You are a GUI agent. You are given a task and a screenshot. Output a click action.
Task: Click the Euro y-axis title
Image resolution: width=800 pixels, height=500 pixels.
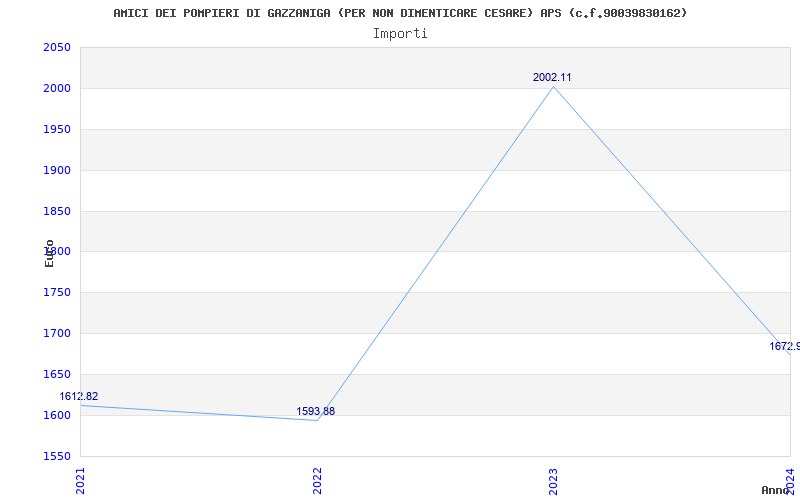click(x=49, y=253)
